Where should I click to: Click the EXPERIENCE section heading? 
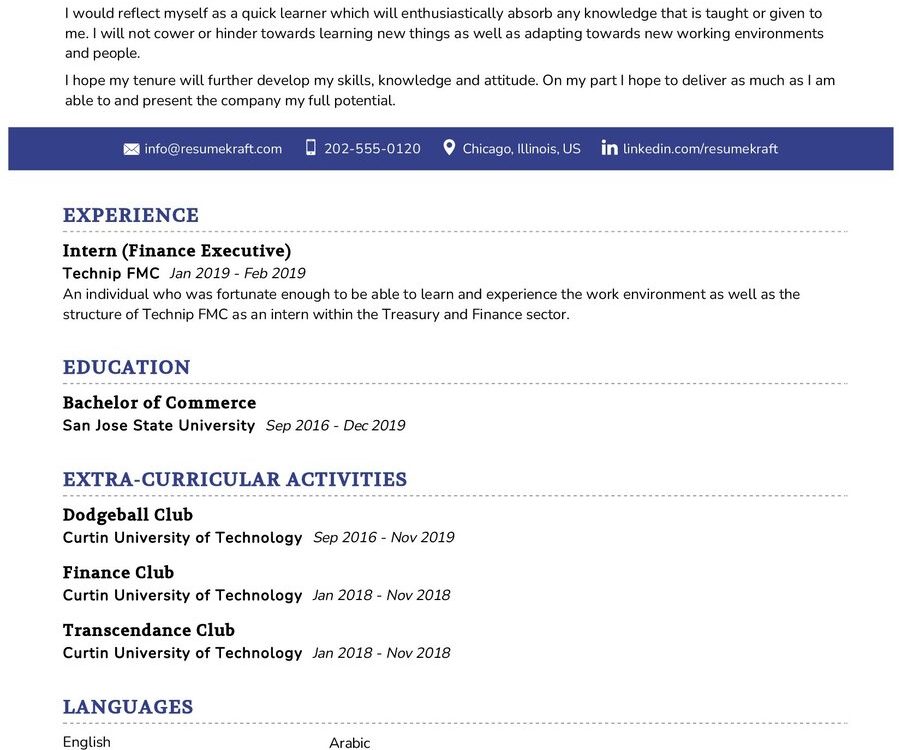131,215
